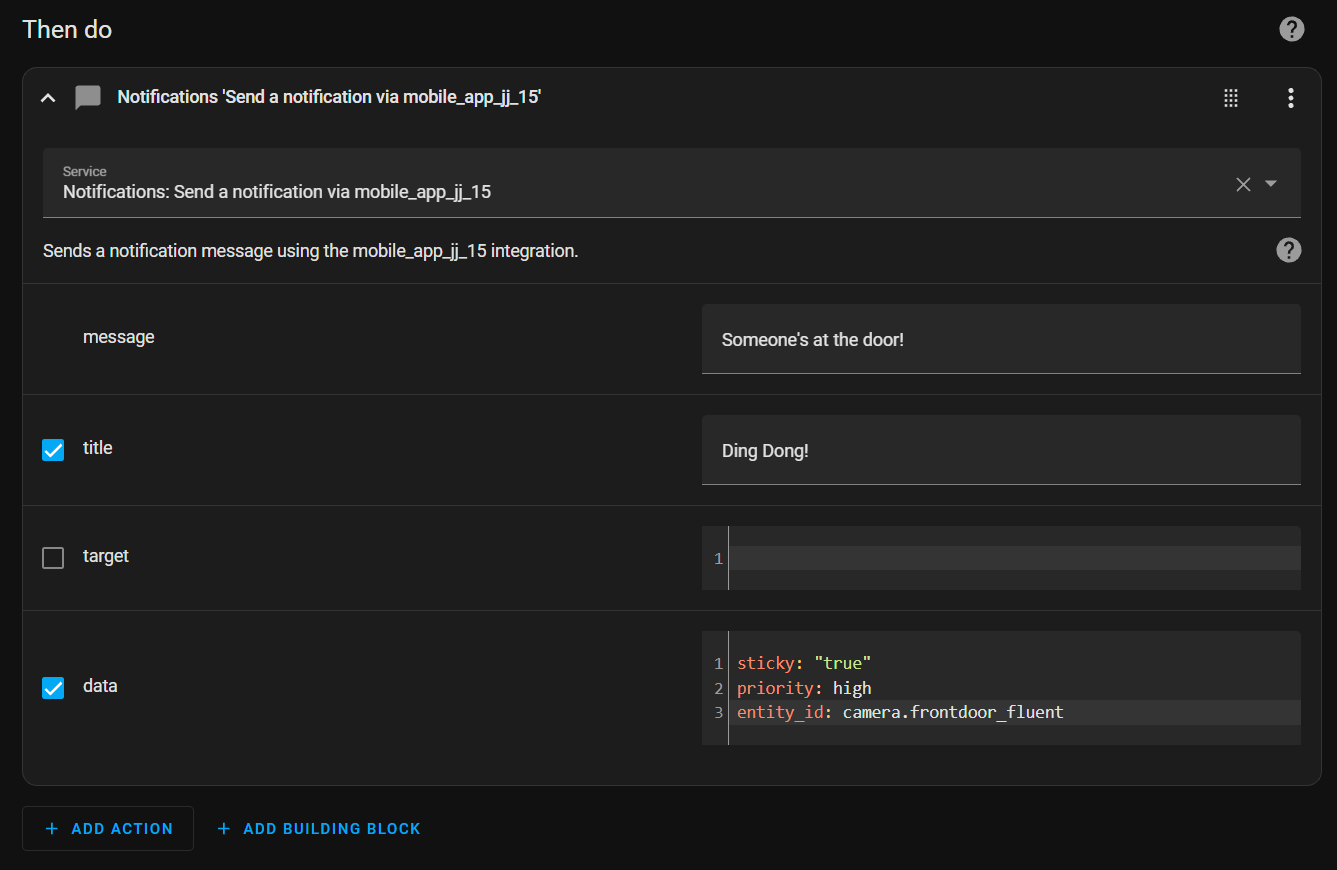
Task: Open the Service combo box field
Action: 640,183
